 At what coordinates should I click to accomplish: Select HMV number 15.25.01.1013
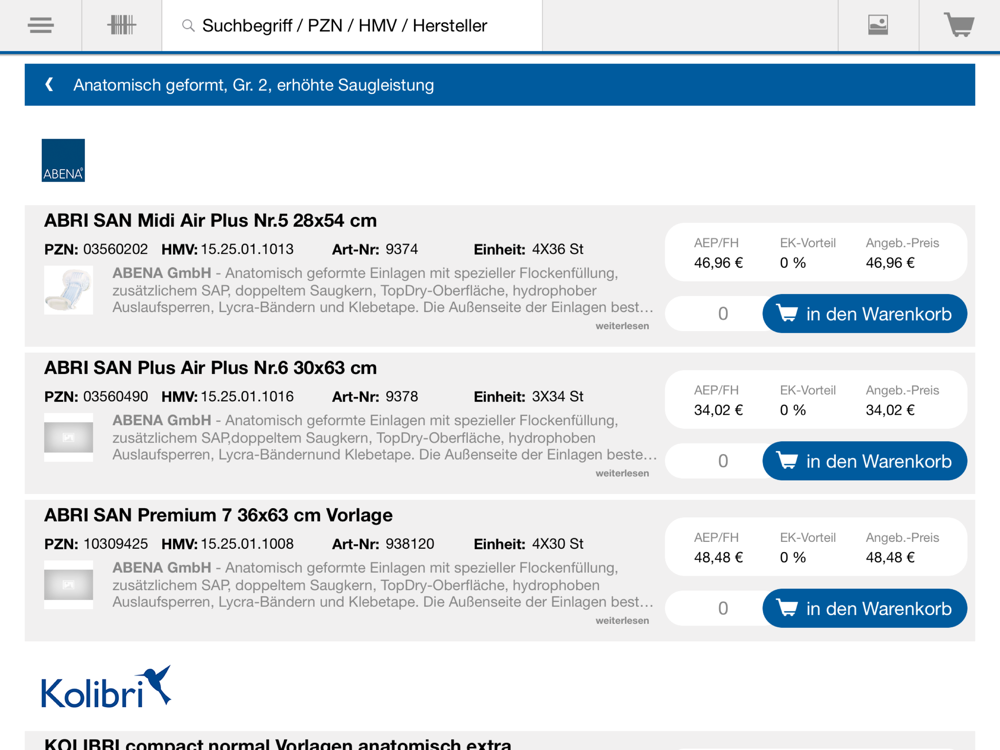[247, 249]
